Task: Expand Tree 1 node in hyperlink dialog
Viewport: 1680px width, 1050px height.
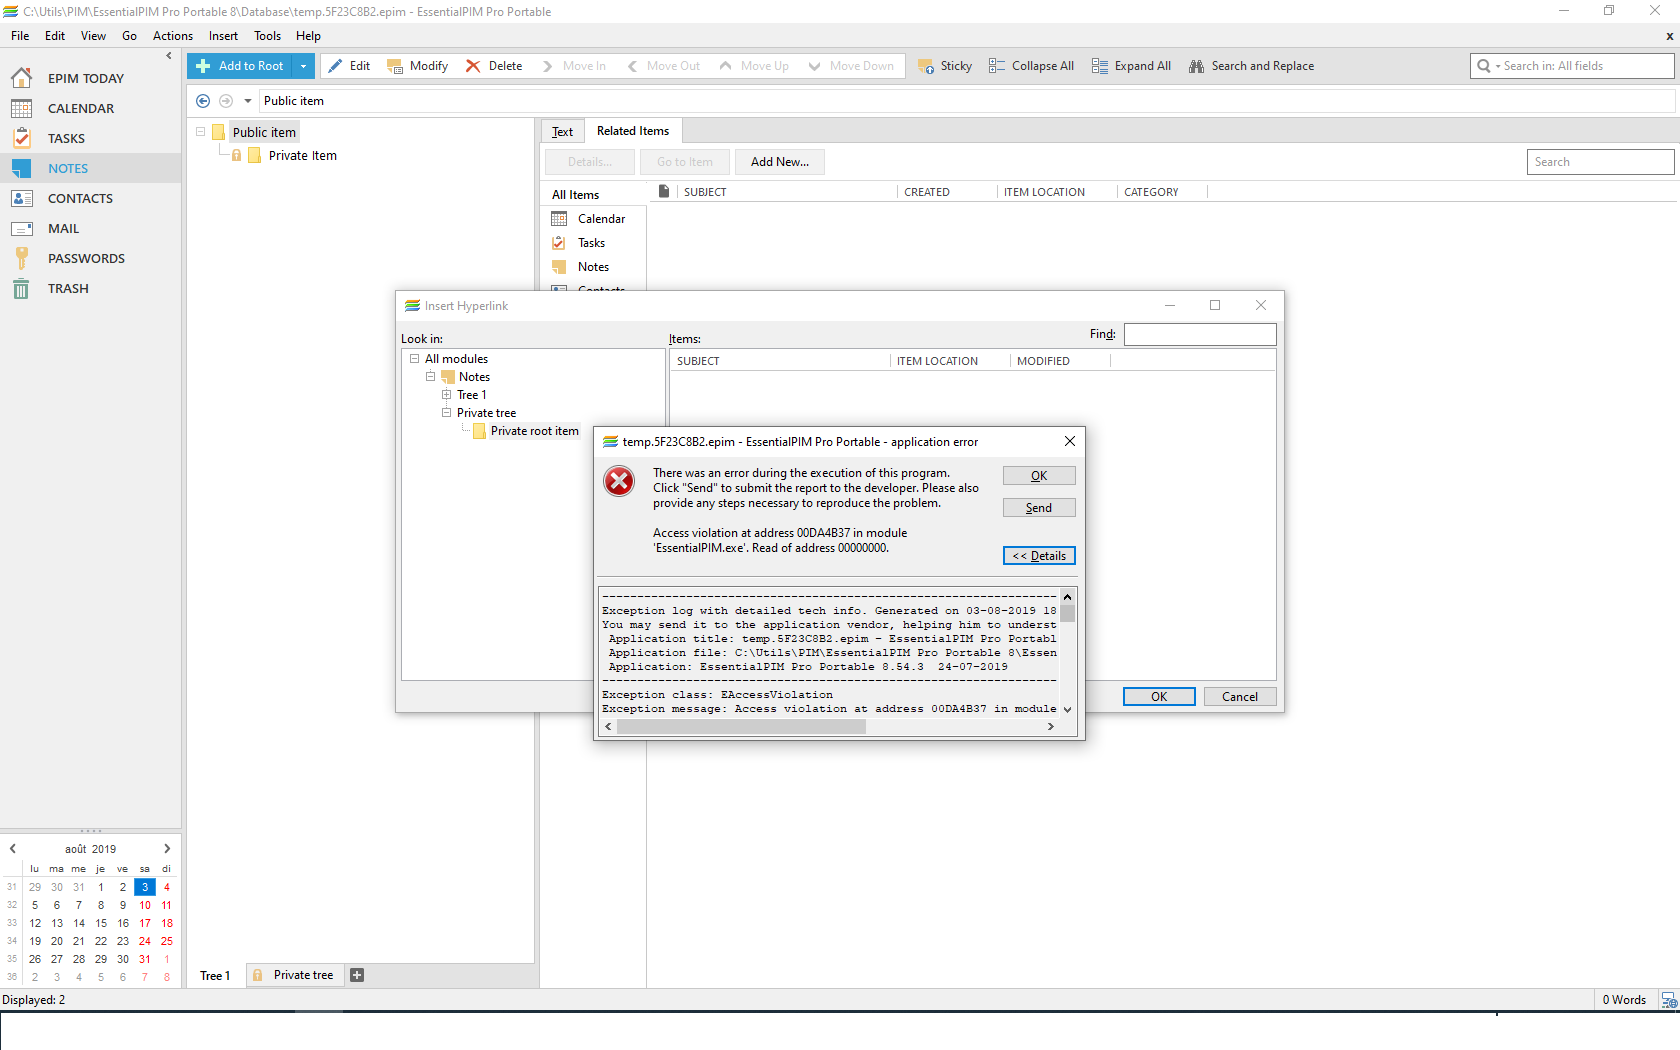Action: [446, 395]
